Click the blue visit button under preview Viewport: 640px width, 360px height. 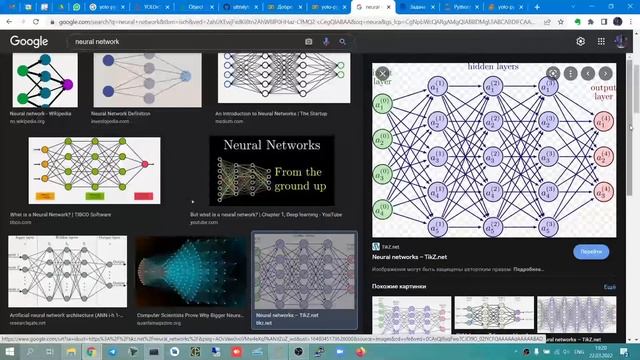591,252
